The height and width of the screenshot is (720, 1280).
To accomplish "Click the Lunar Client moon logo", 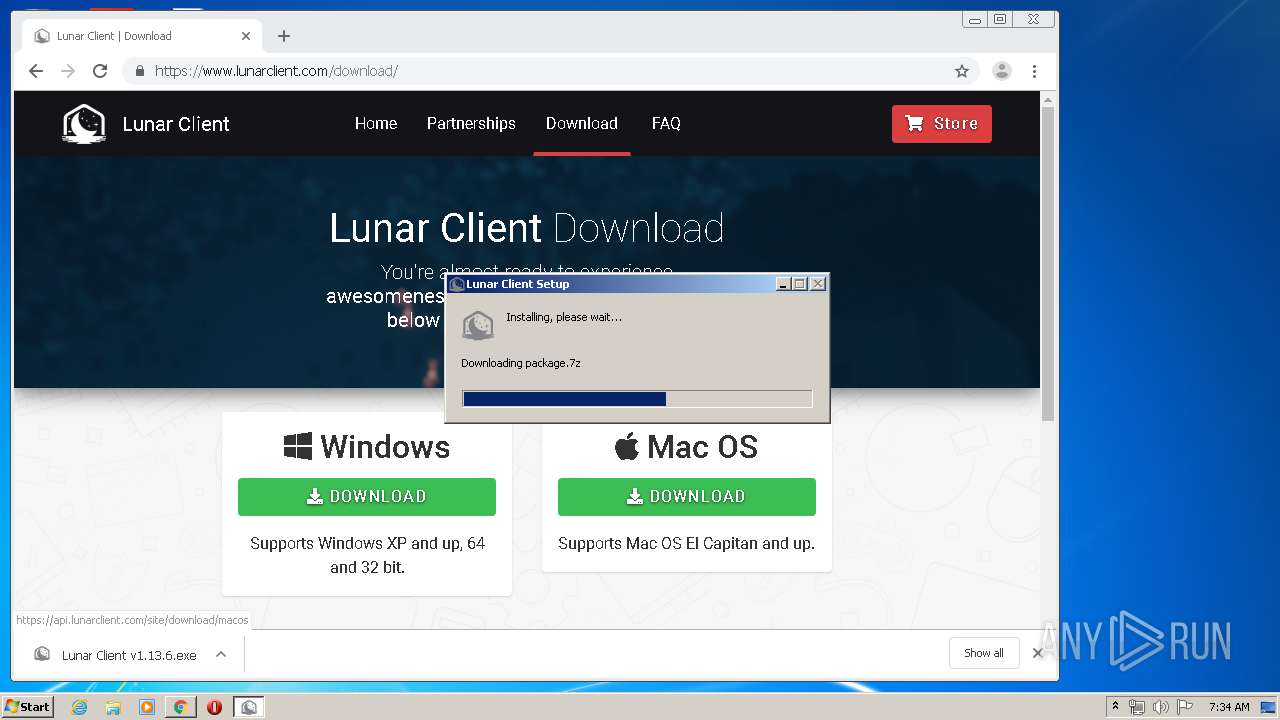I will pos(84,124).
